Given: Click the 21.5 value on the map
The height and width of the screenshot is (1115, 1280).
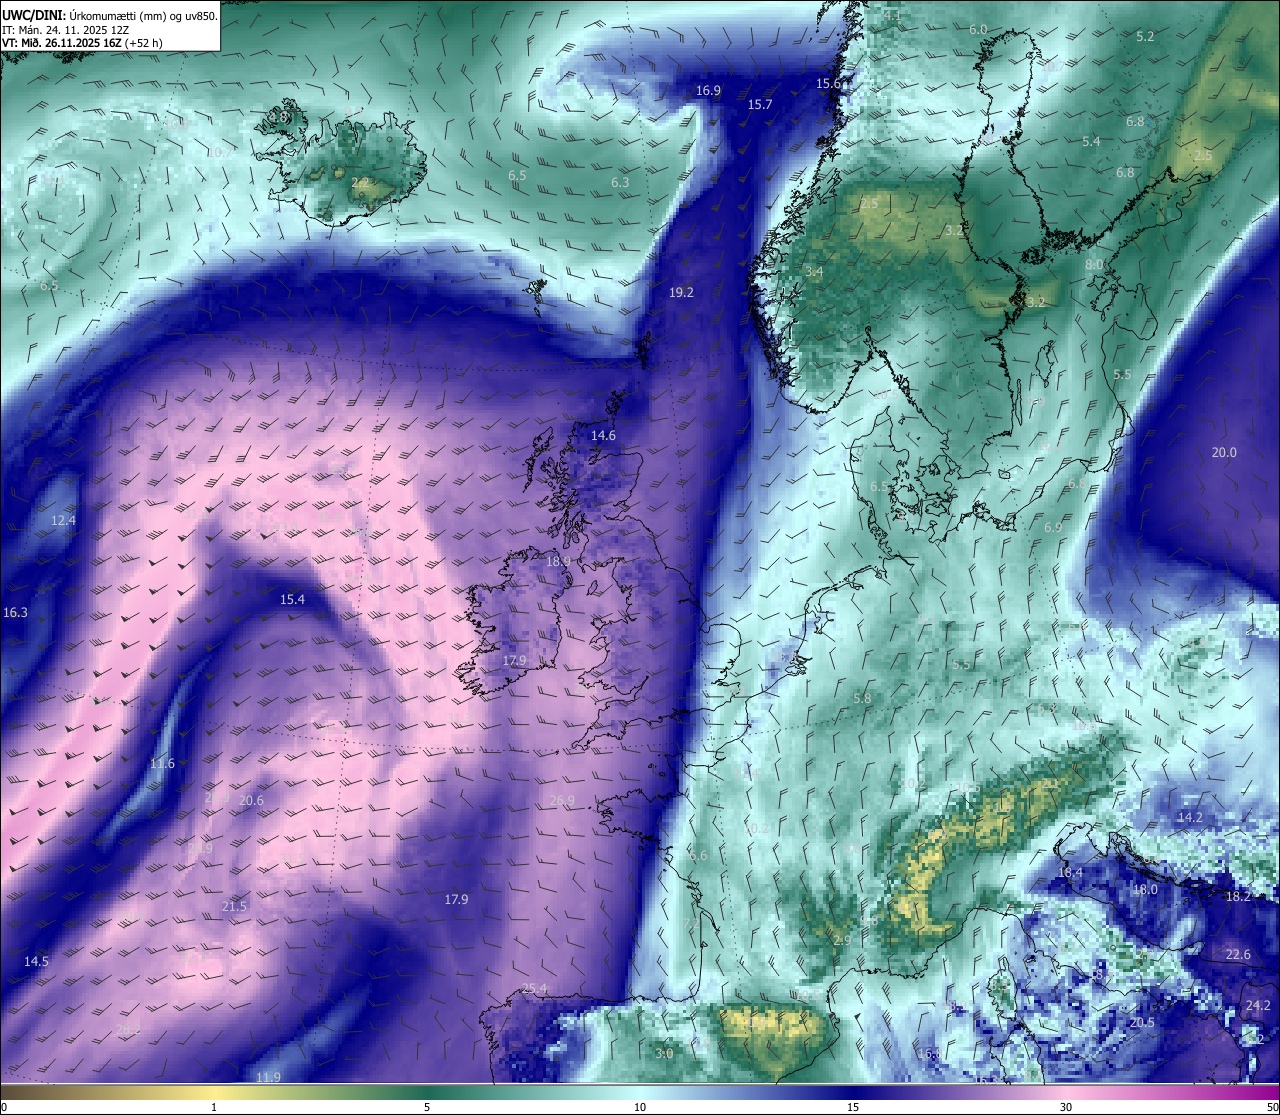Looking at the screenshot, I should 234,907.
